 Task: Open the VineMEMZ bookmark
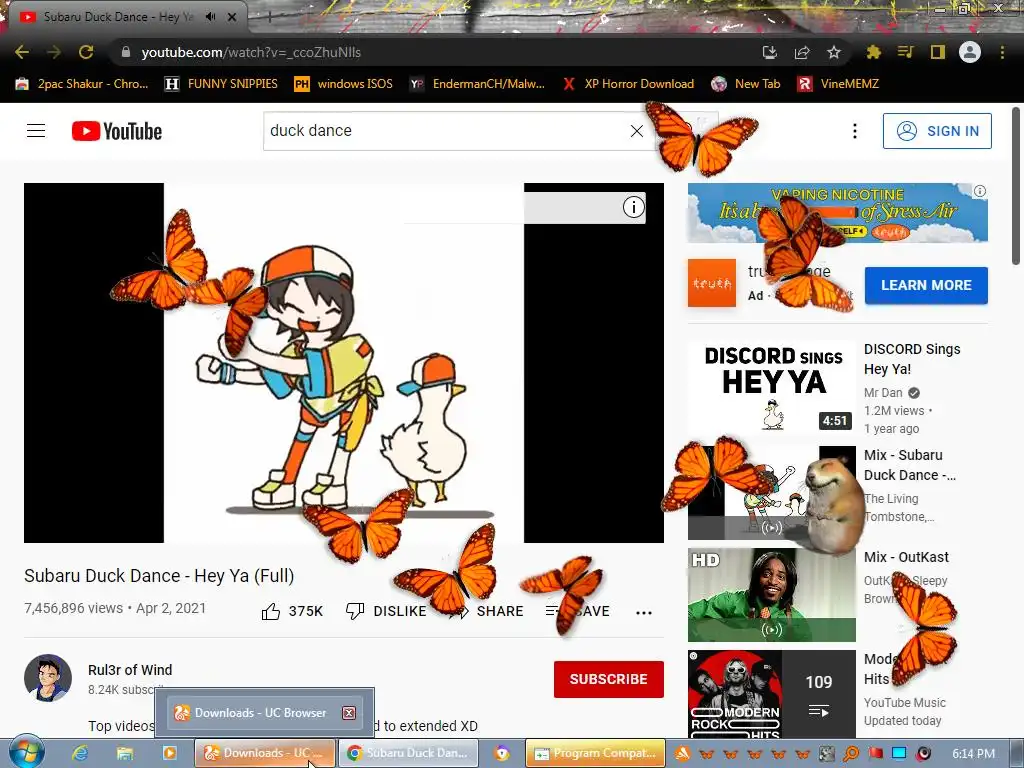838,84
